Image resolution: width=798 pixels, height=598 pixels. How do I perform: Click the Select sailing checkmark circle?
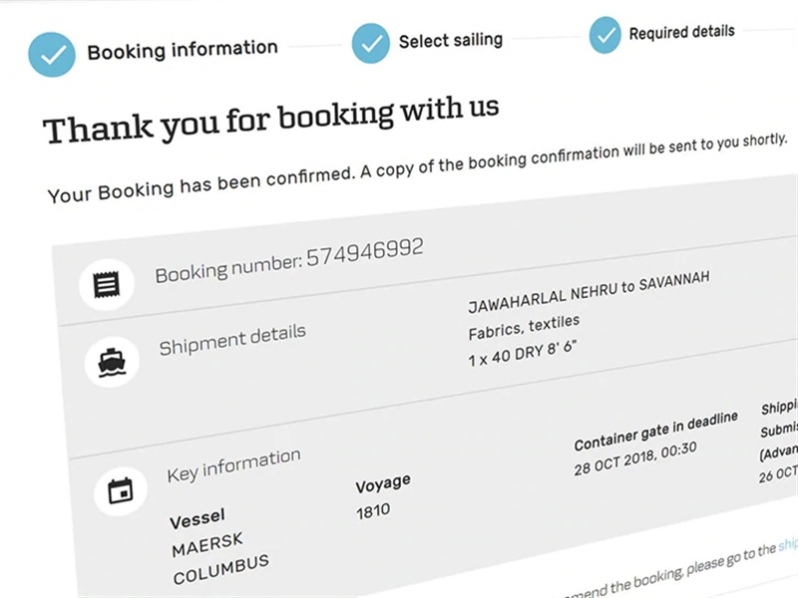coord(371,43)
